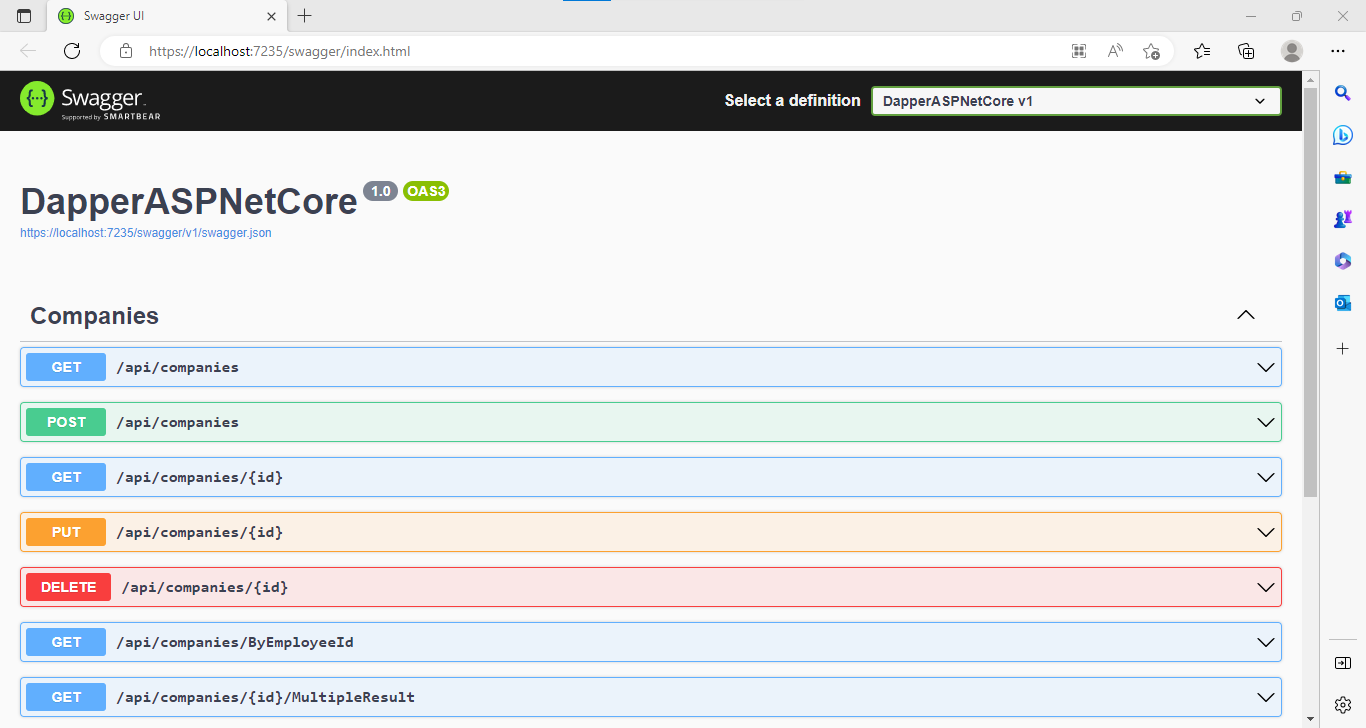This screenshot has height=728, width=1366.
Task: Click the /api/companies/ByEmployeeId path text
Action: point(235,642)
